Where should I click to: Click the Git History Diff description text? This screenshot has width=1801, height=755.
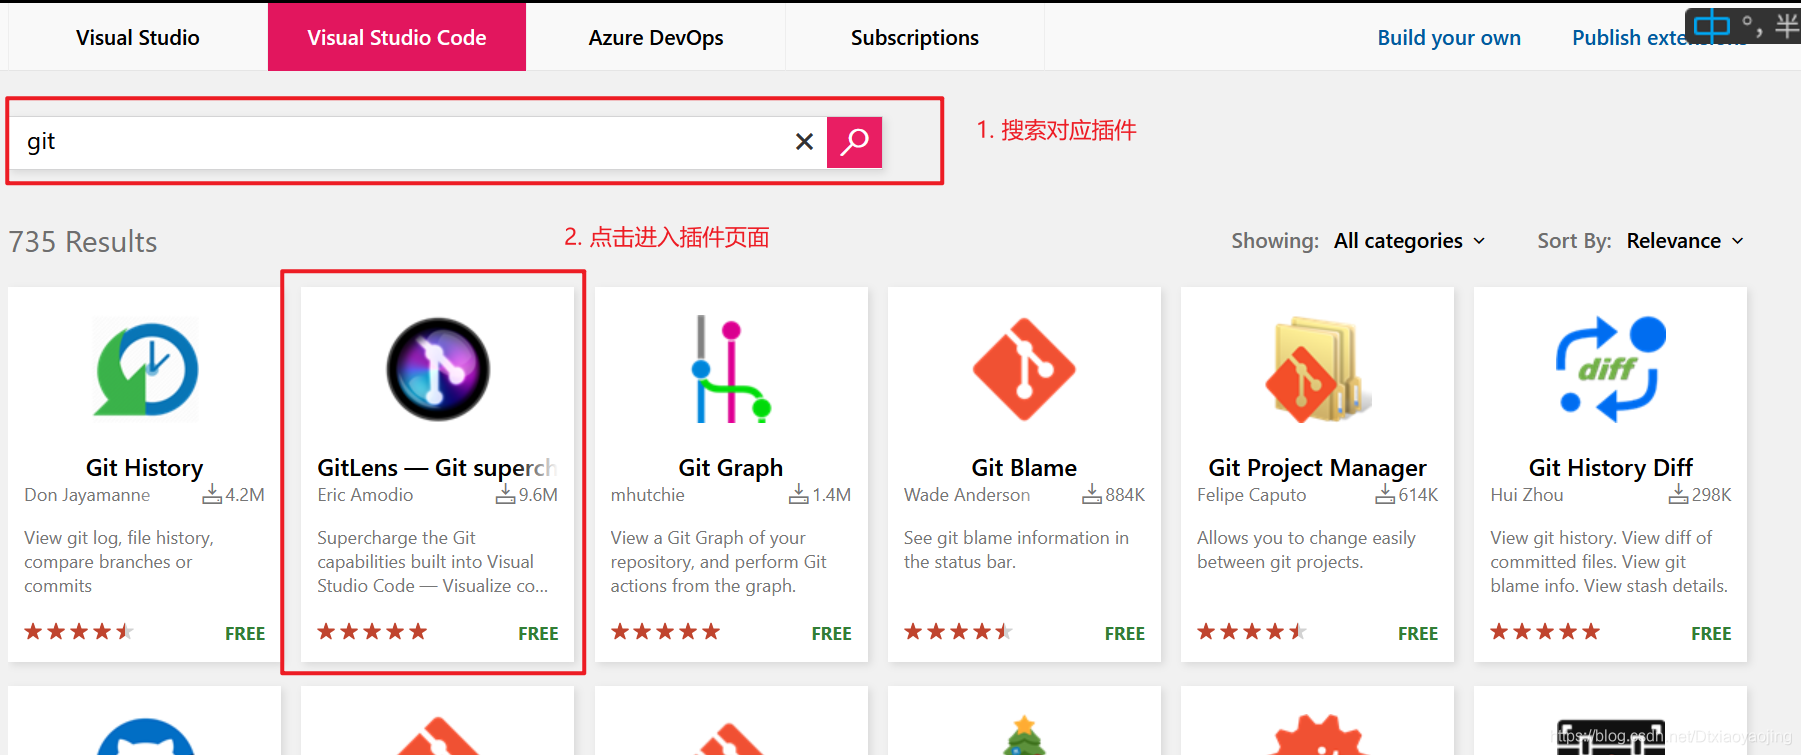[x=1609, y=562]
